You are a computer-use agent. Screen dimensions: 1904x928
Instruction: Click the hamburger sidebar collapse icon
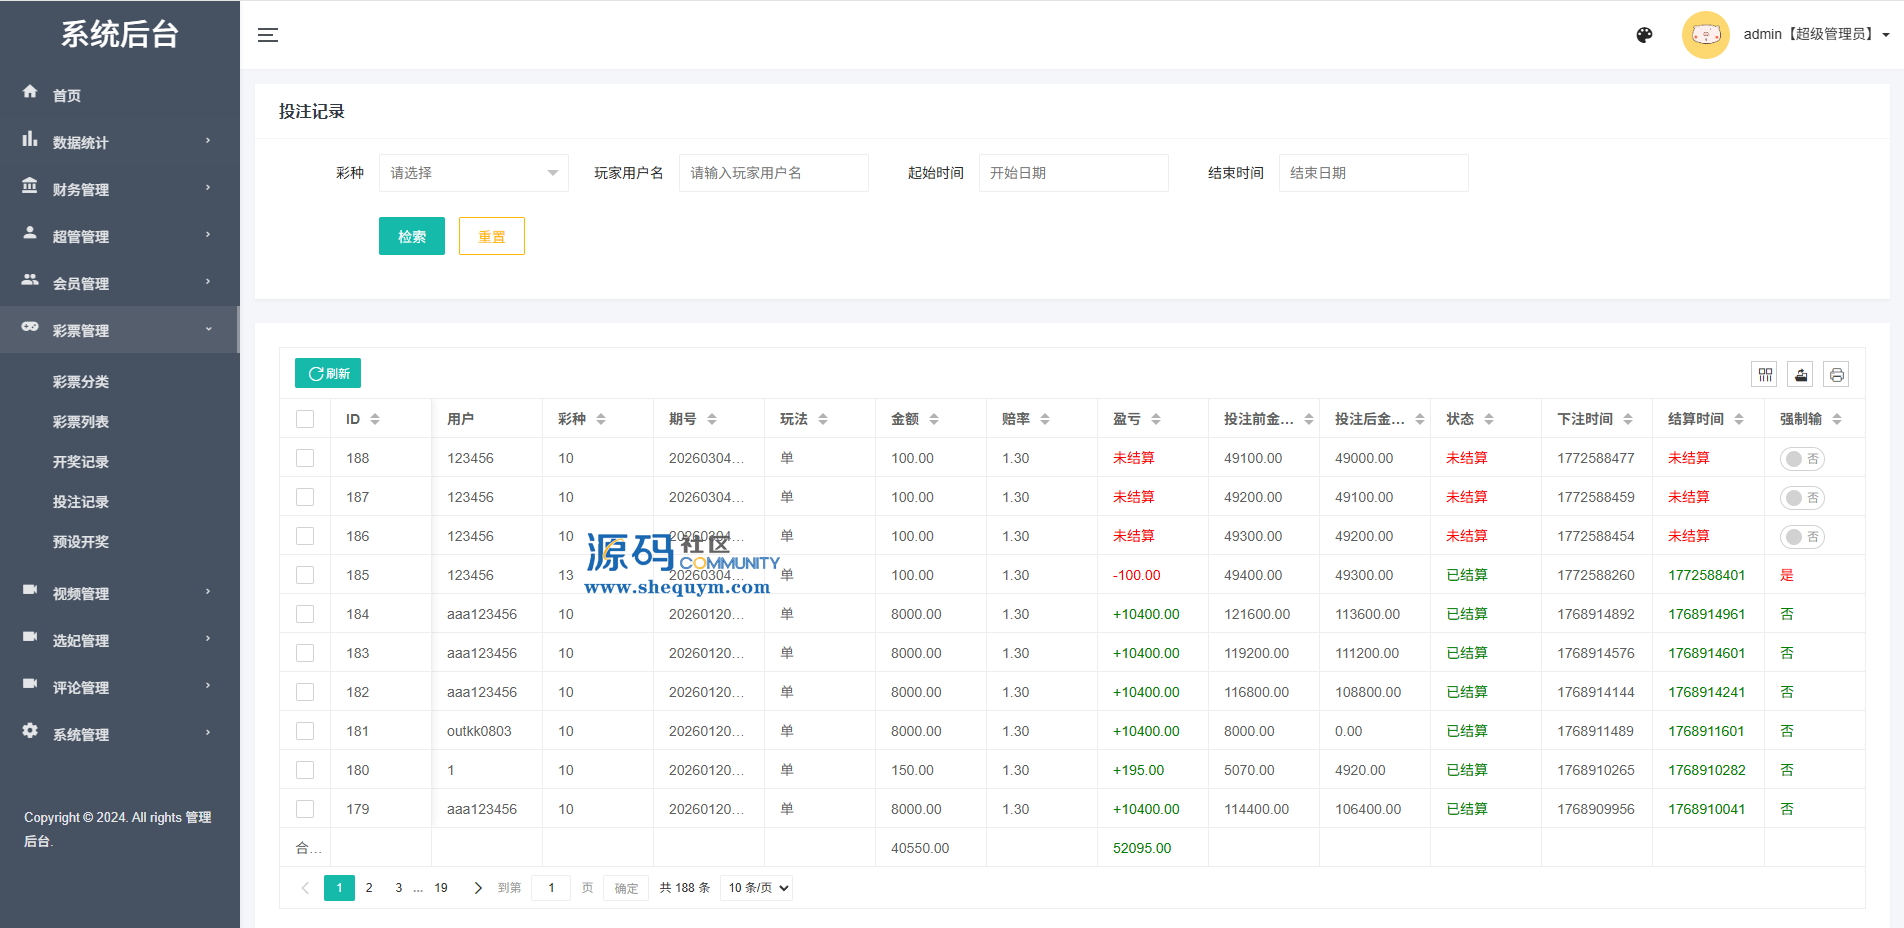tap(268, 35)
